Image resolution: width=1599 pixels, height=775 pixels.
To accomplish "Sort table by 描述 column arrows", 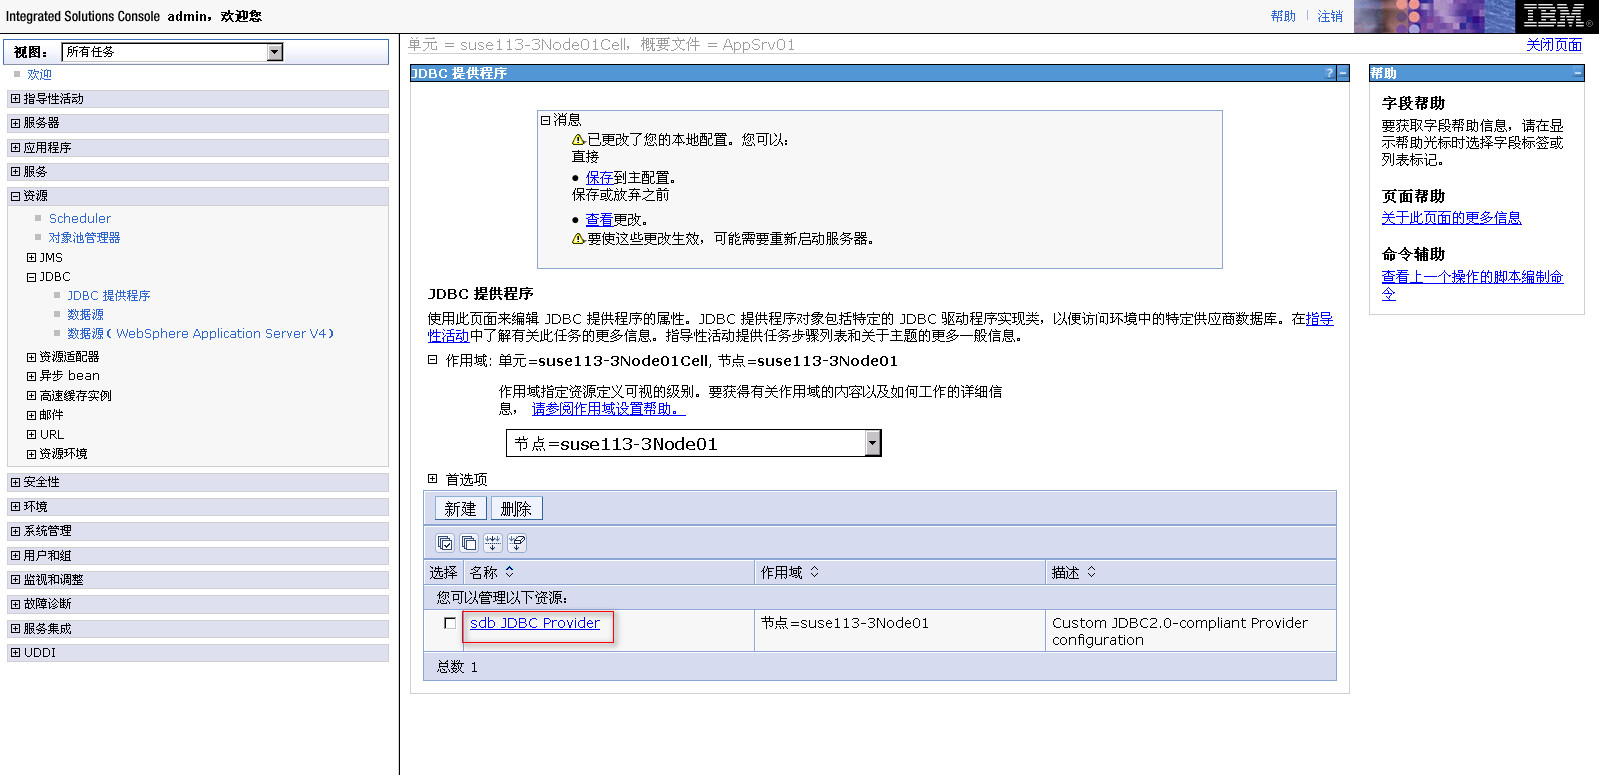I will click(1092, 572).
